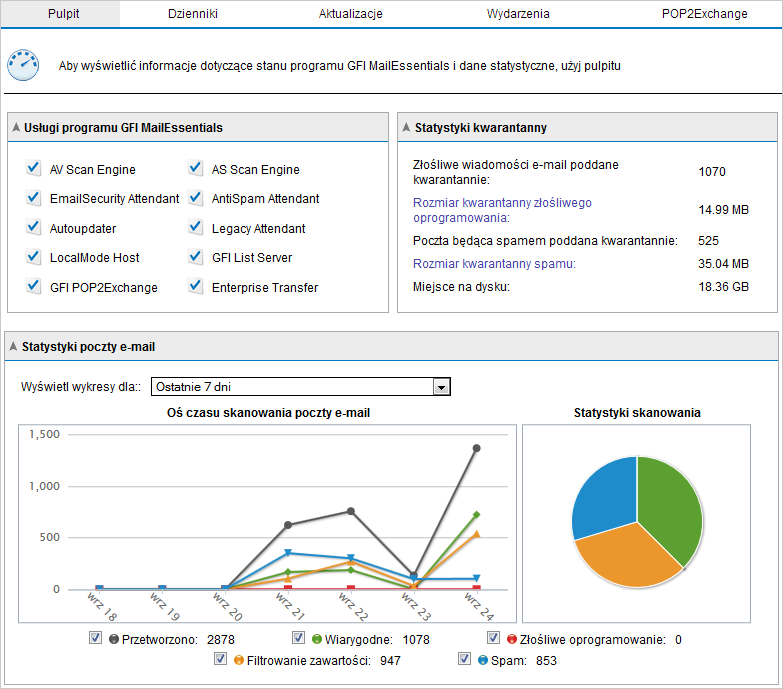Toggle the Przetworzono series checkbox
The height and width of the screenshot is (689, 783).
[95, 638]
